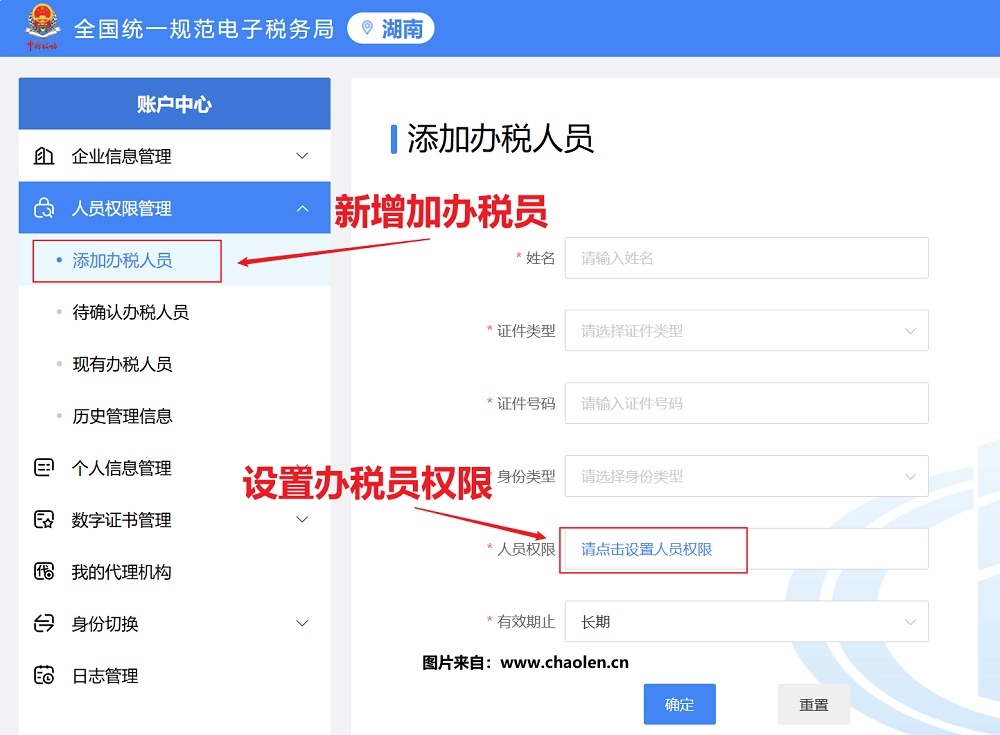Screen dimensions: 1000x735
Task: Click the 账户中心 panel header
Action: click(x=174, y=104)
